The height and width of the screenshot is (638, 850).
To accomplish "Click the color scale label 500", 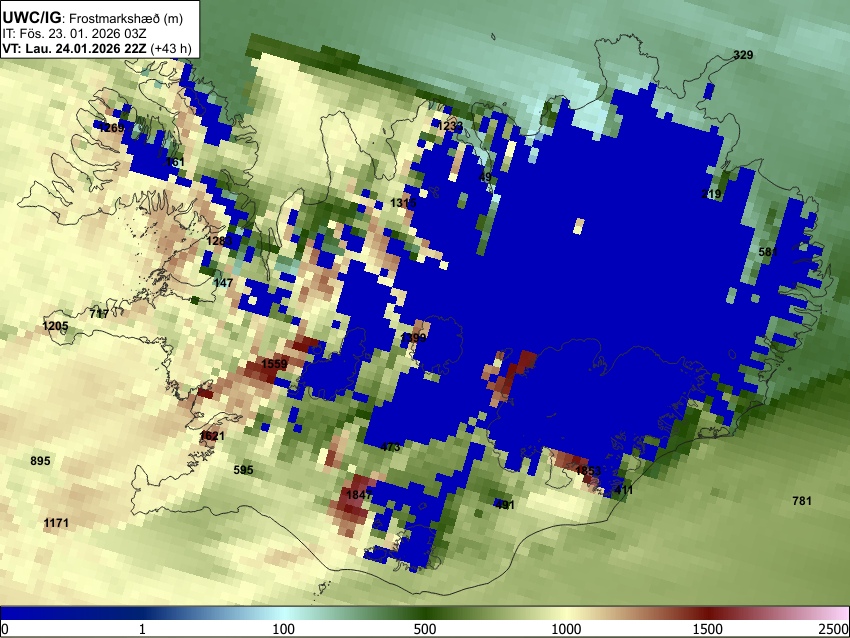I will (425, 629).
